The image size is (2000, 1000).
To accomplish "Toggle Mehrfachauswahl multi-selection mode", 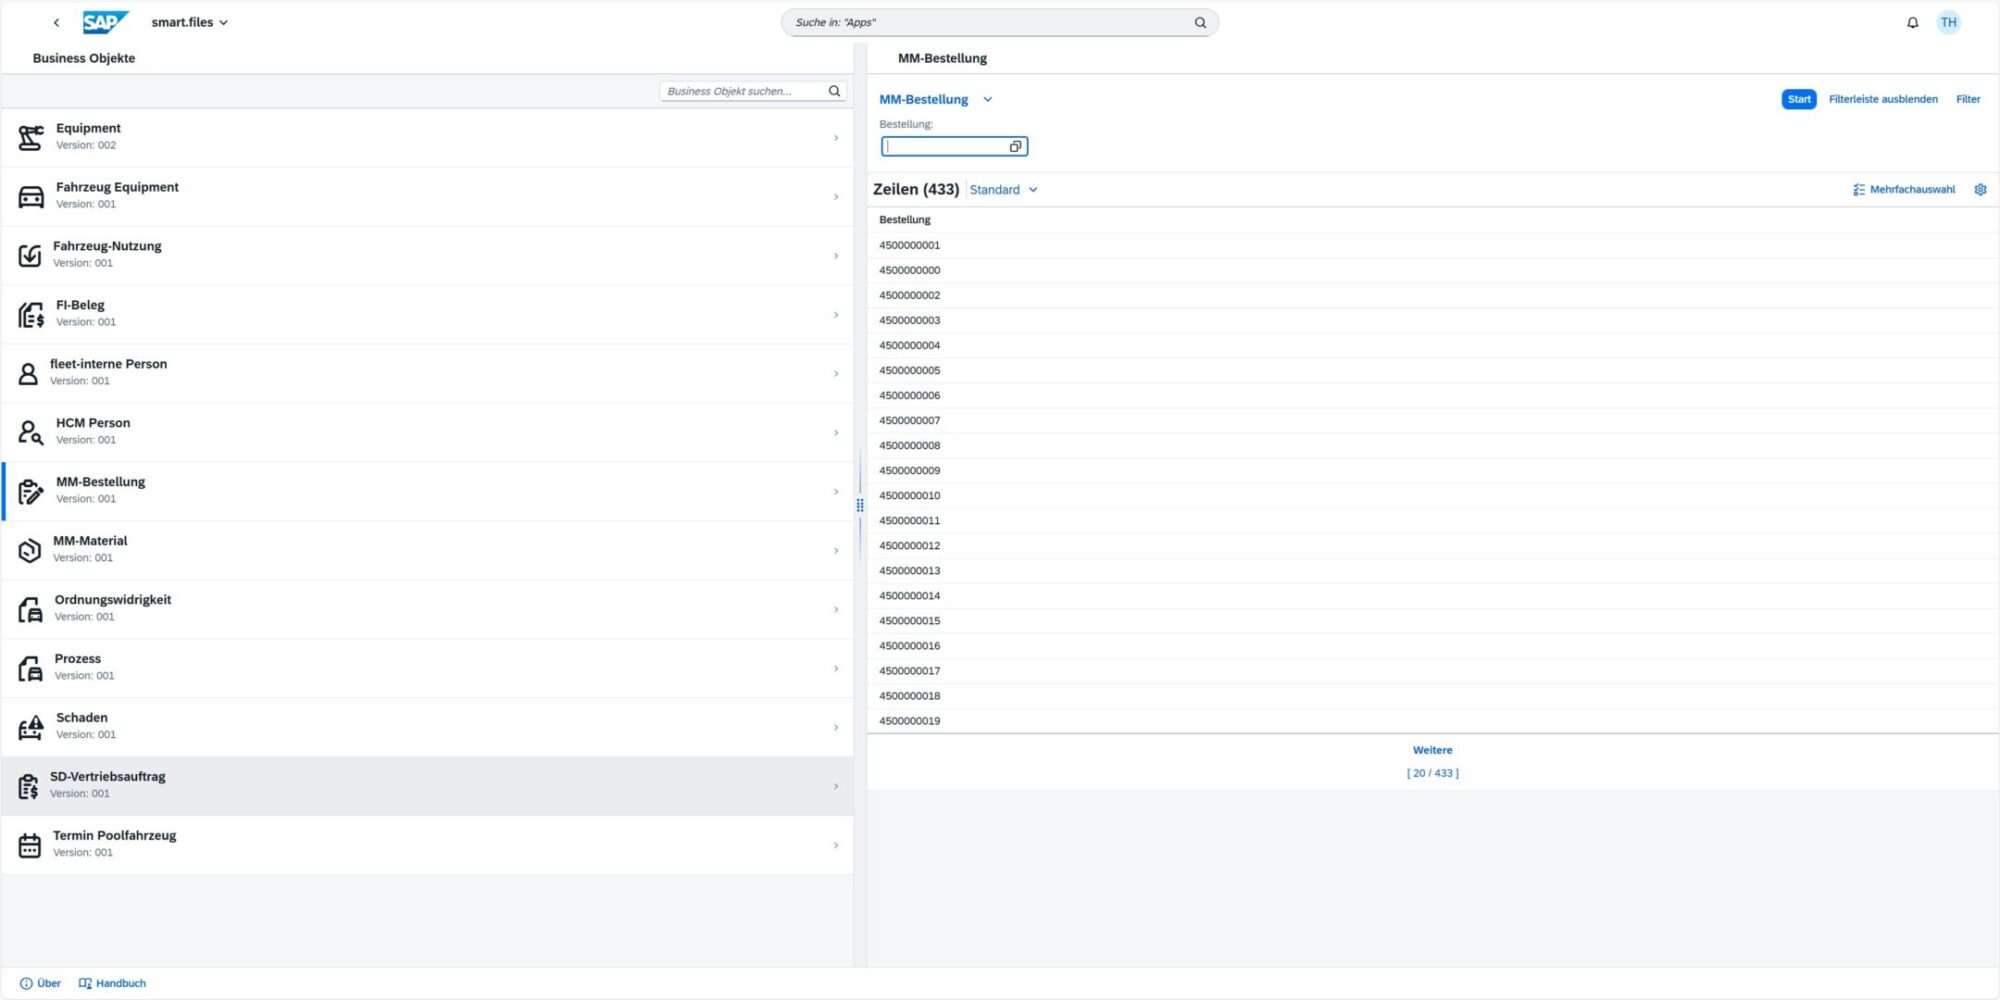I will tap(1903, 189).
